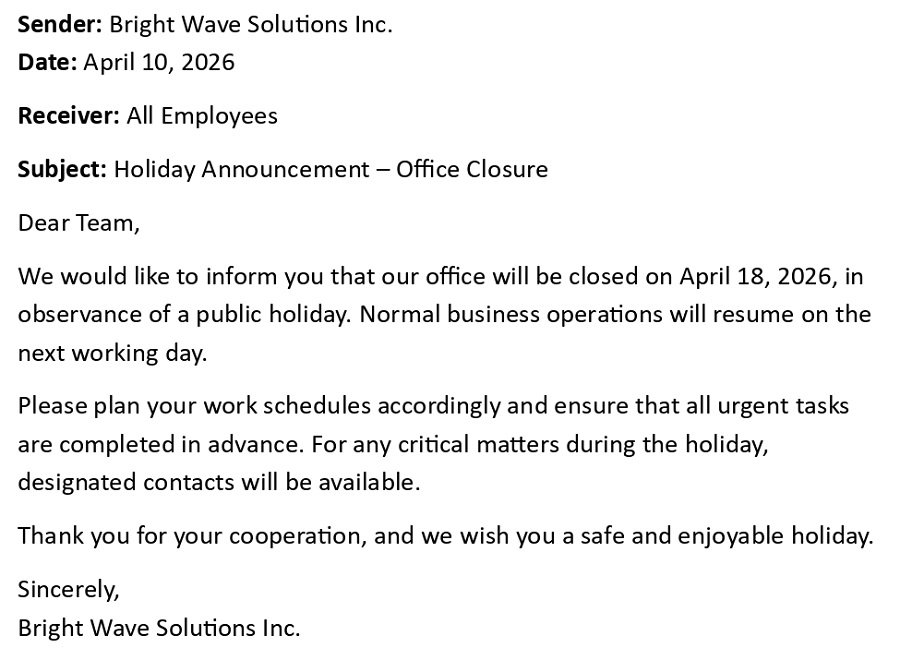Click the 'Bright Wave Solutions Inc.' sender name

(x=251, y=25)
